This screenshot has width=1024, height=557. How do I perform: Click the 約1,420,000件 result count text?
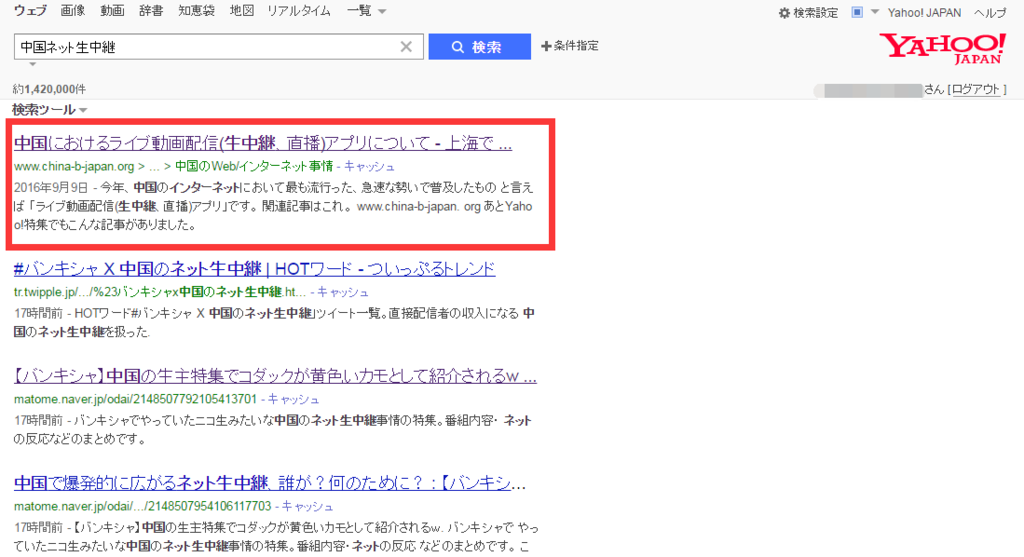pos(49,89)
